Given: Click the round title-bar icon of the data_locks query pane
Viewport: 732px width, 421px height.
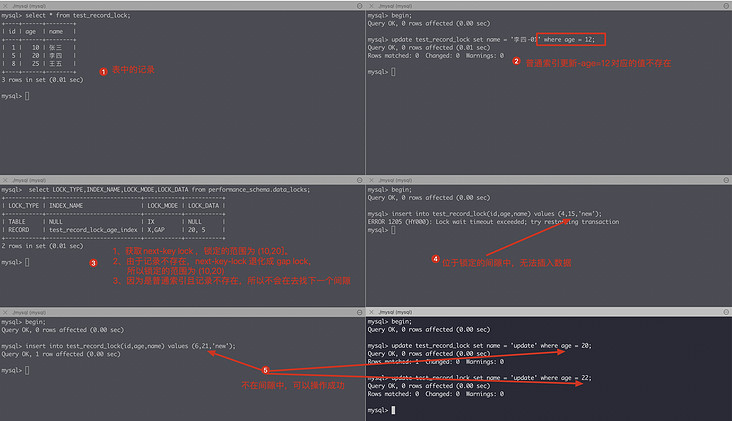Looking at the screenshot, I should [359, 180].
